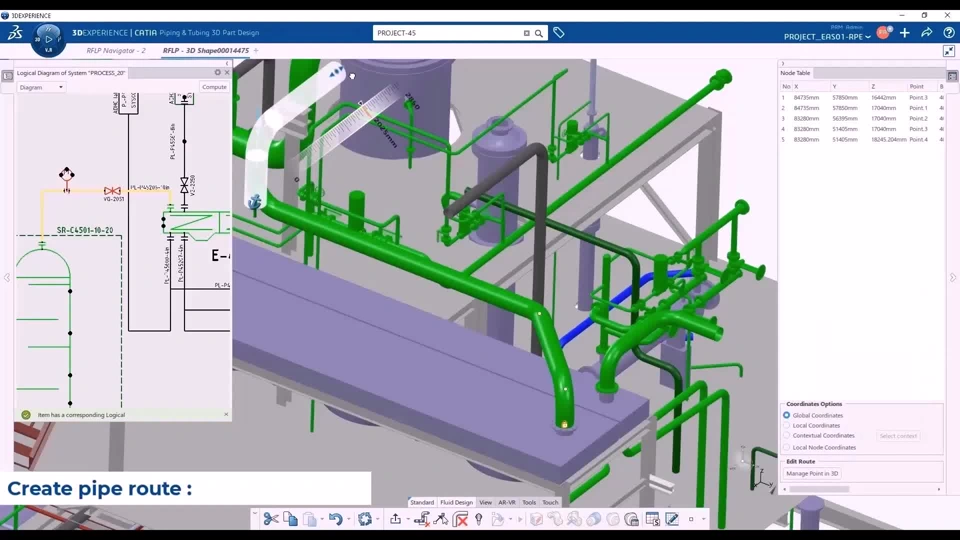This screenshot has height=540, width=960.
Task: Expand PROJECT_EAS01-RPE credentials dropdown
Action: 868,37
